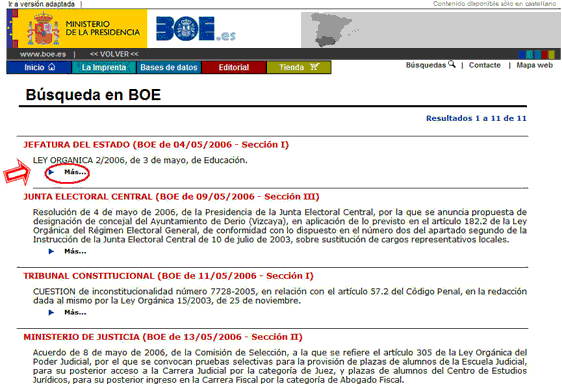Click 'Ir a versión adaptada' link
The width and height of the screenshot is (562, 384).
pos(42,4)
